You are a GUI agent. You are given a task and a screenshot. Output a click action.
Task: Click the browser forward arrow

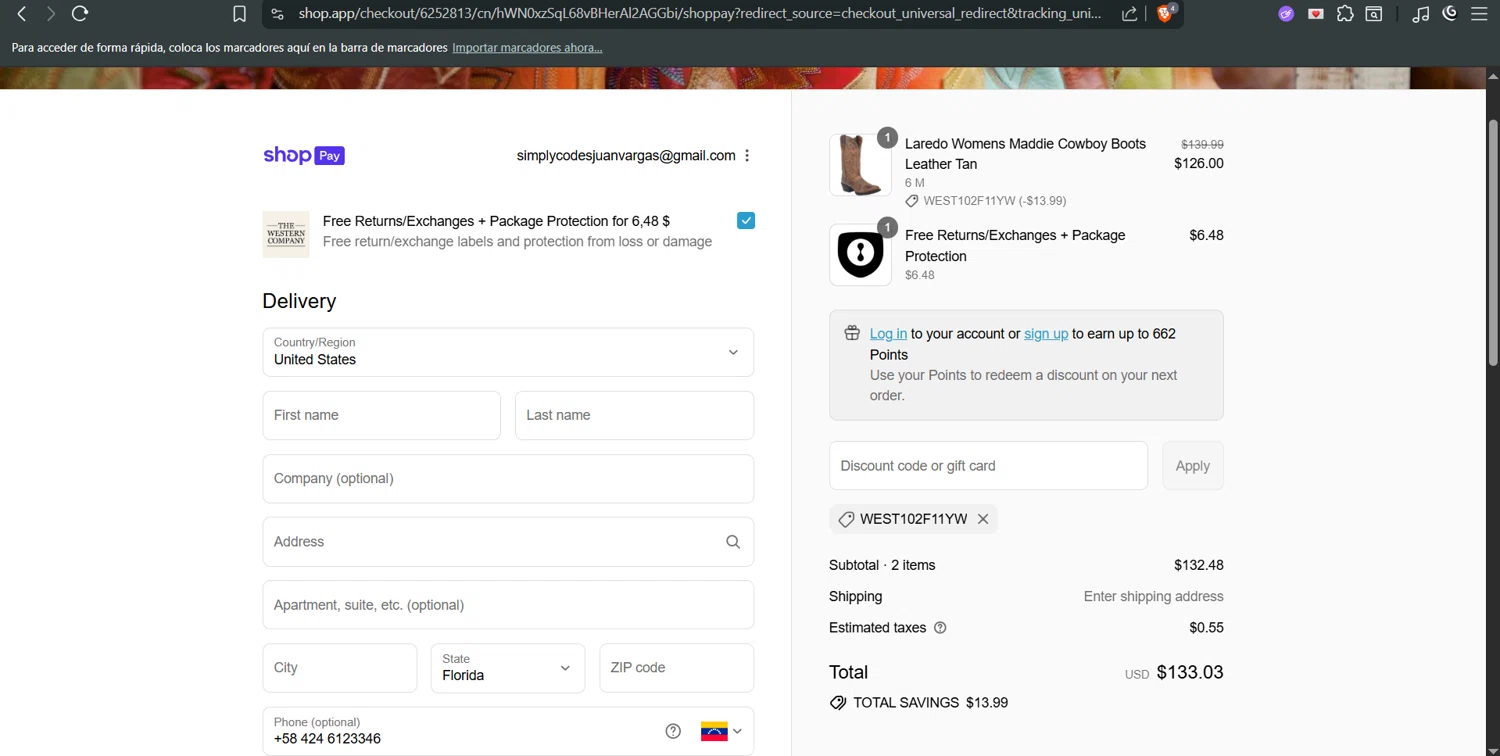coord(50,14)
